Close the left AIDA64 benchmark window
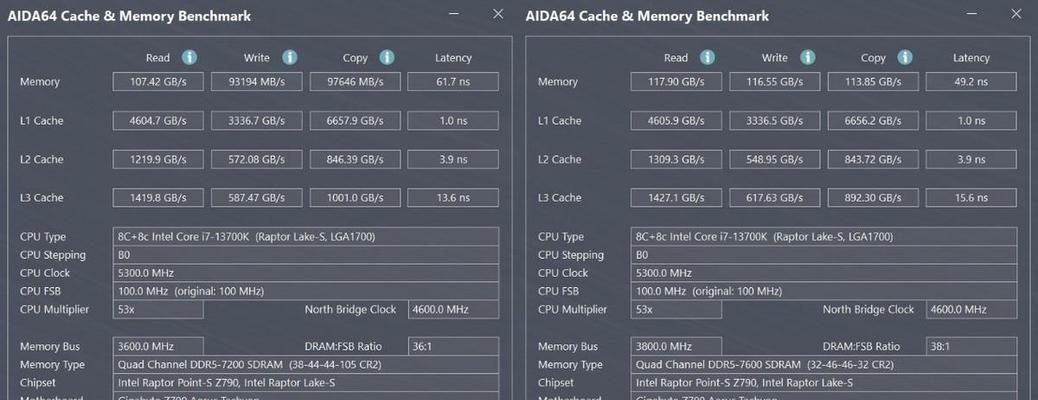 [498, 13]
